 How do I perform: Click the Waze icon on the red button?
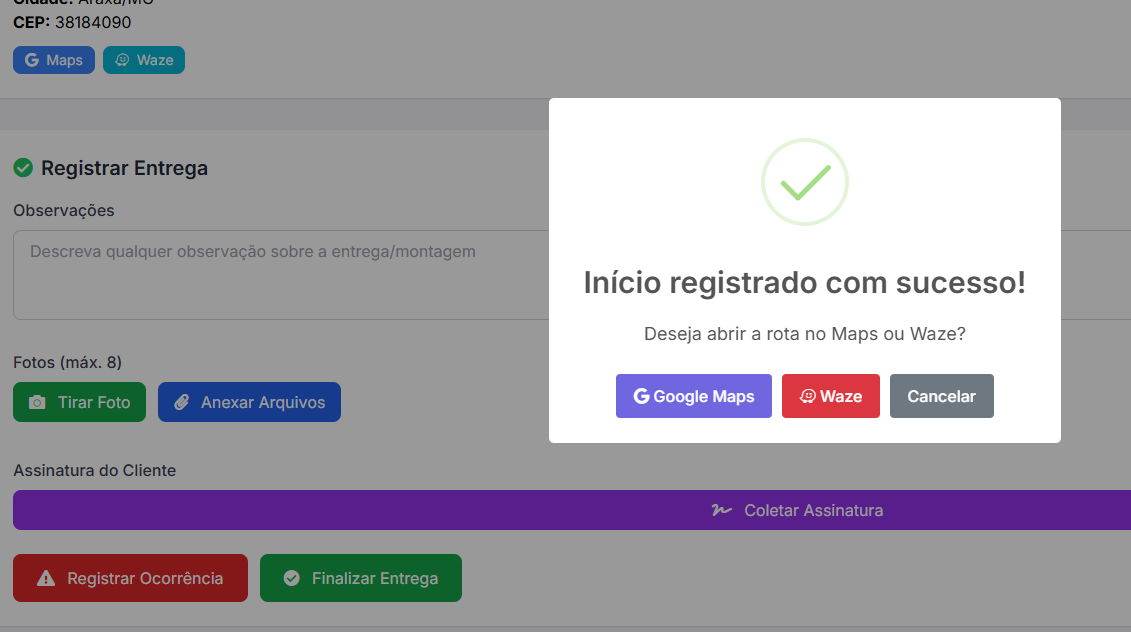[808, 396]
